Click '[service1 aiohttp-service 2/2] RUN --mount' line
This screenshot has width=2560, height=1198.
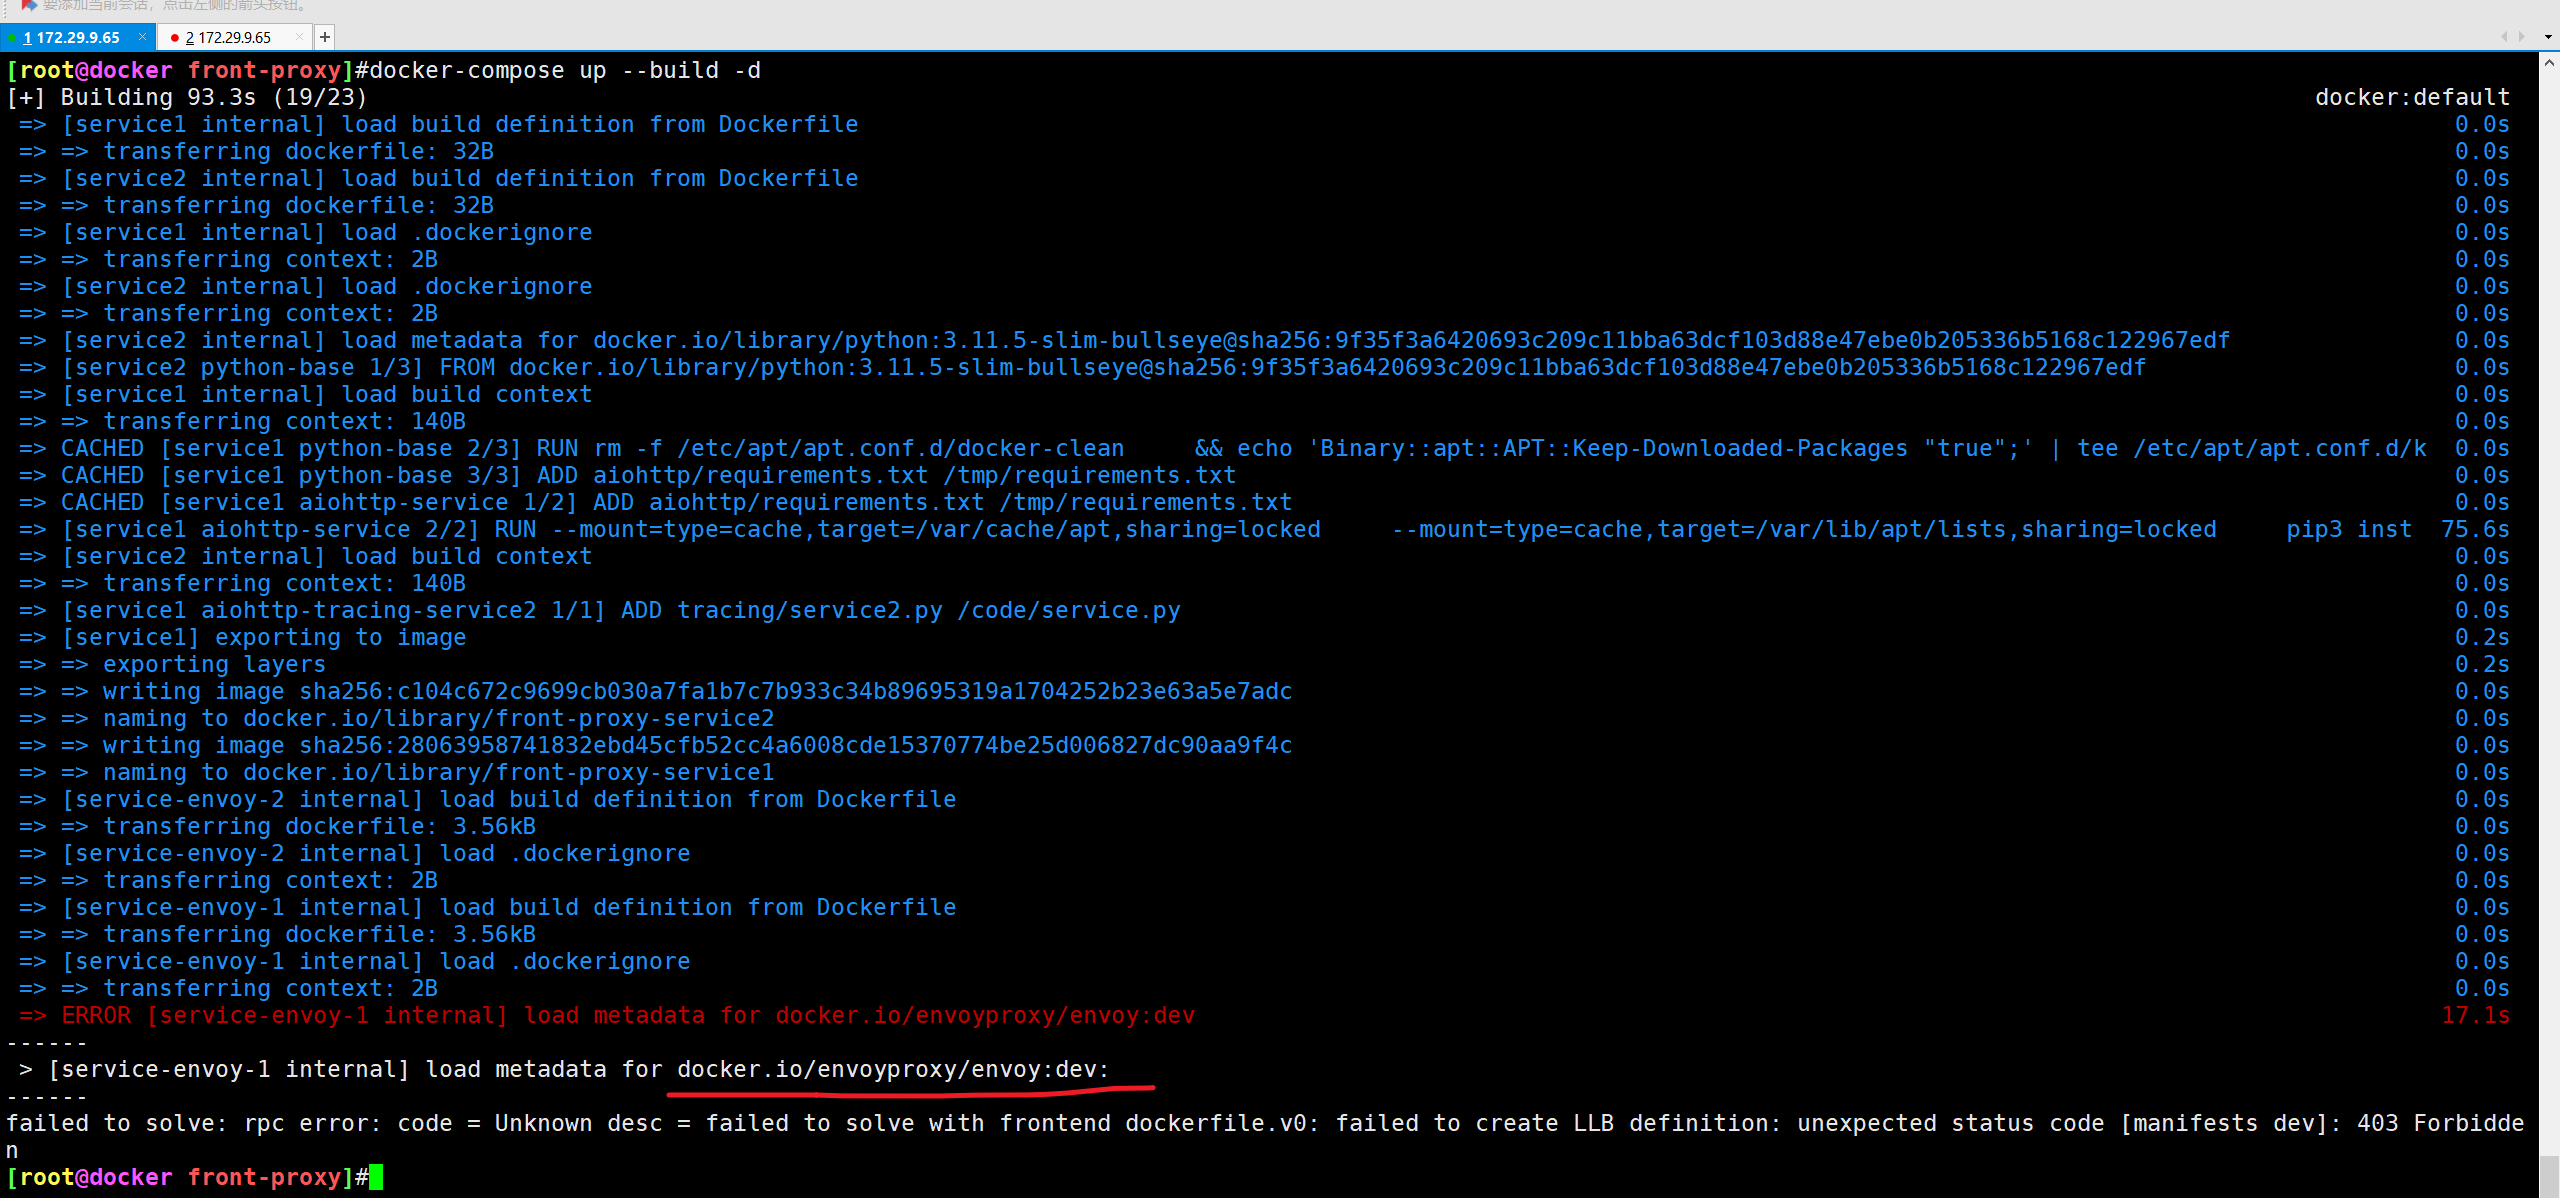(1237, 529)
